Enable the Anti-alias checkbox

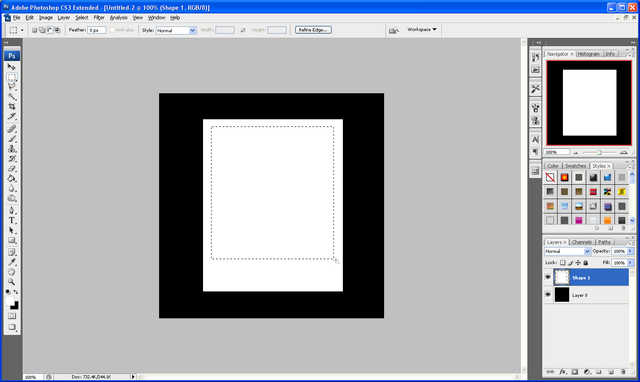pyautogui.click(x=112, y=30)
